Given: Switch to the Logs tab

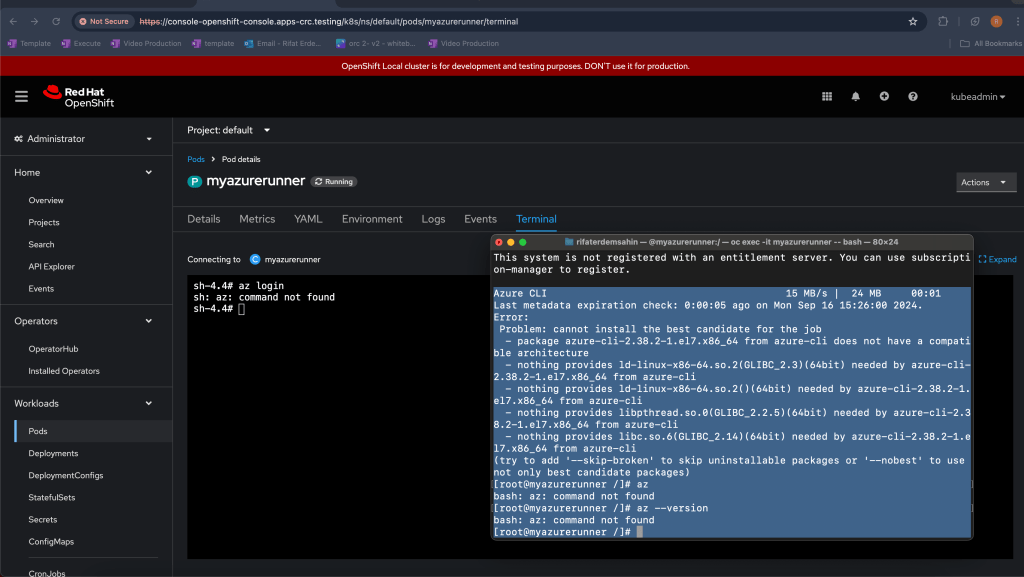Looking at the screenshot, I should [434, 219].
